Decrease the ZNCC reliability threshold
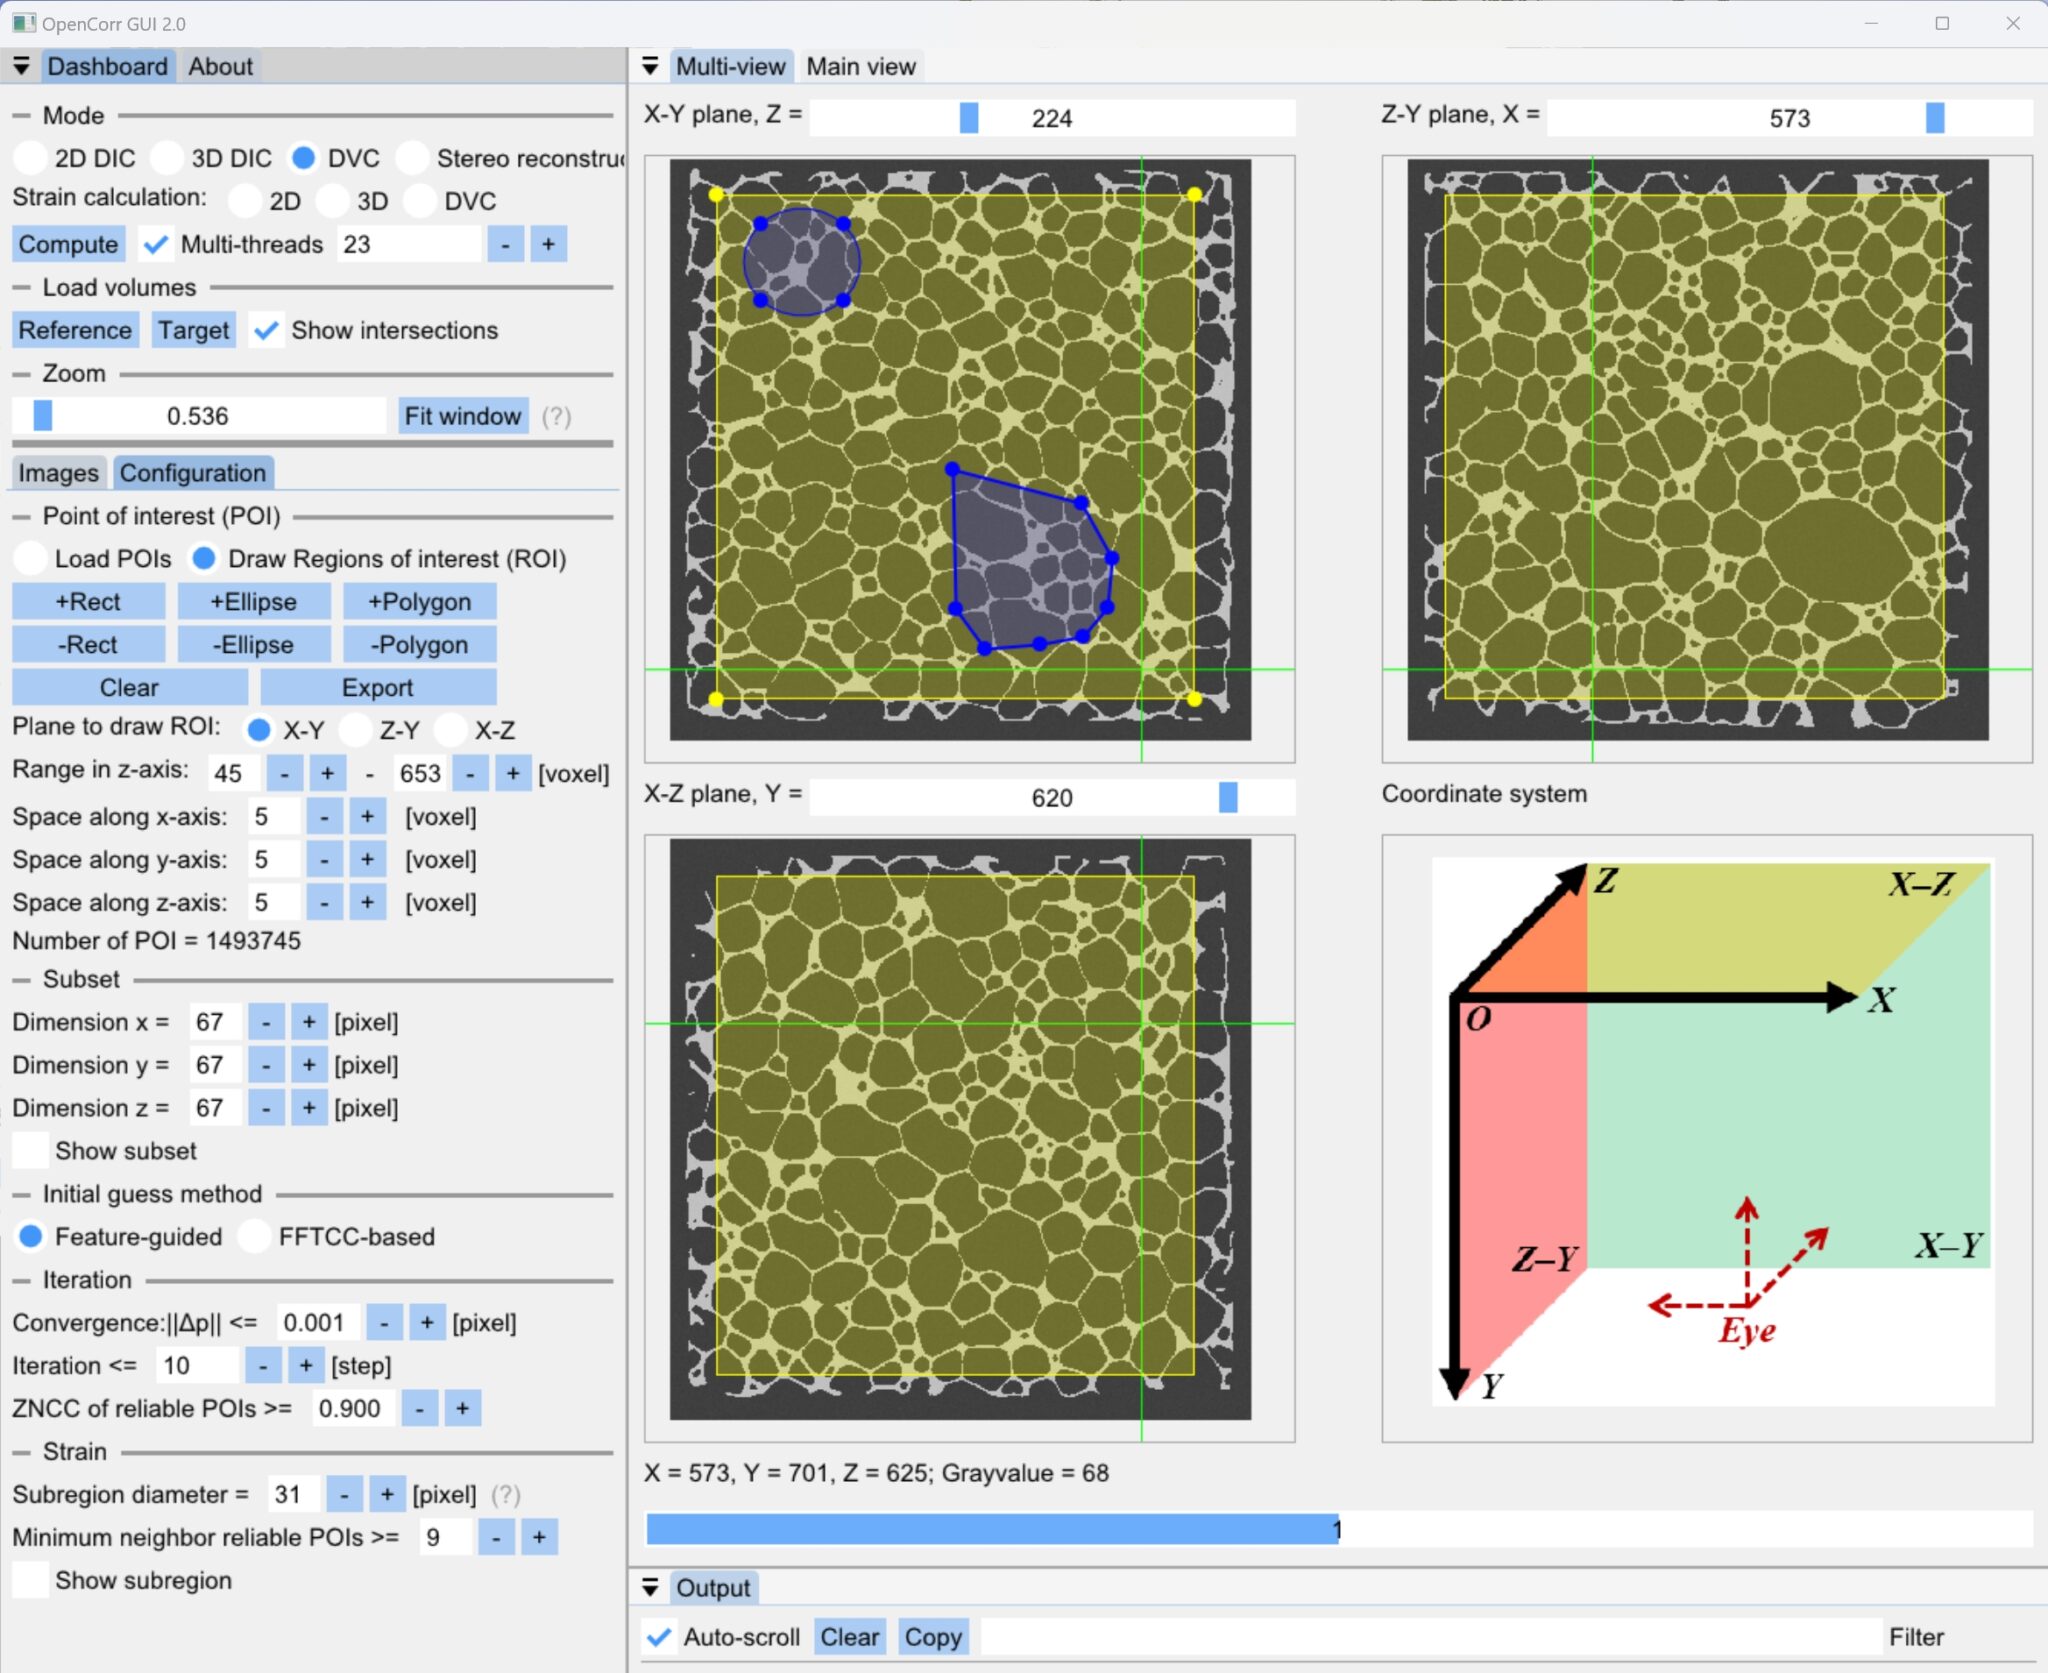Image resolution: width=2048 pixels, height=1673 pixels. (420, 1407)
